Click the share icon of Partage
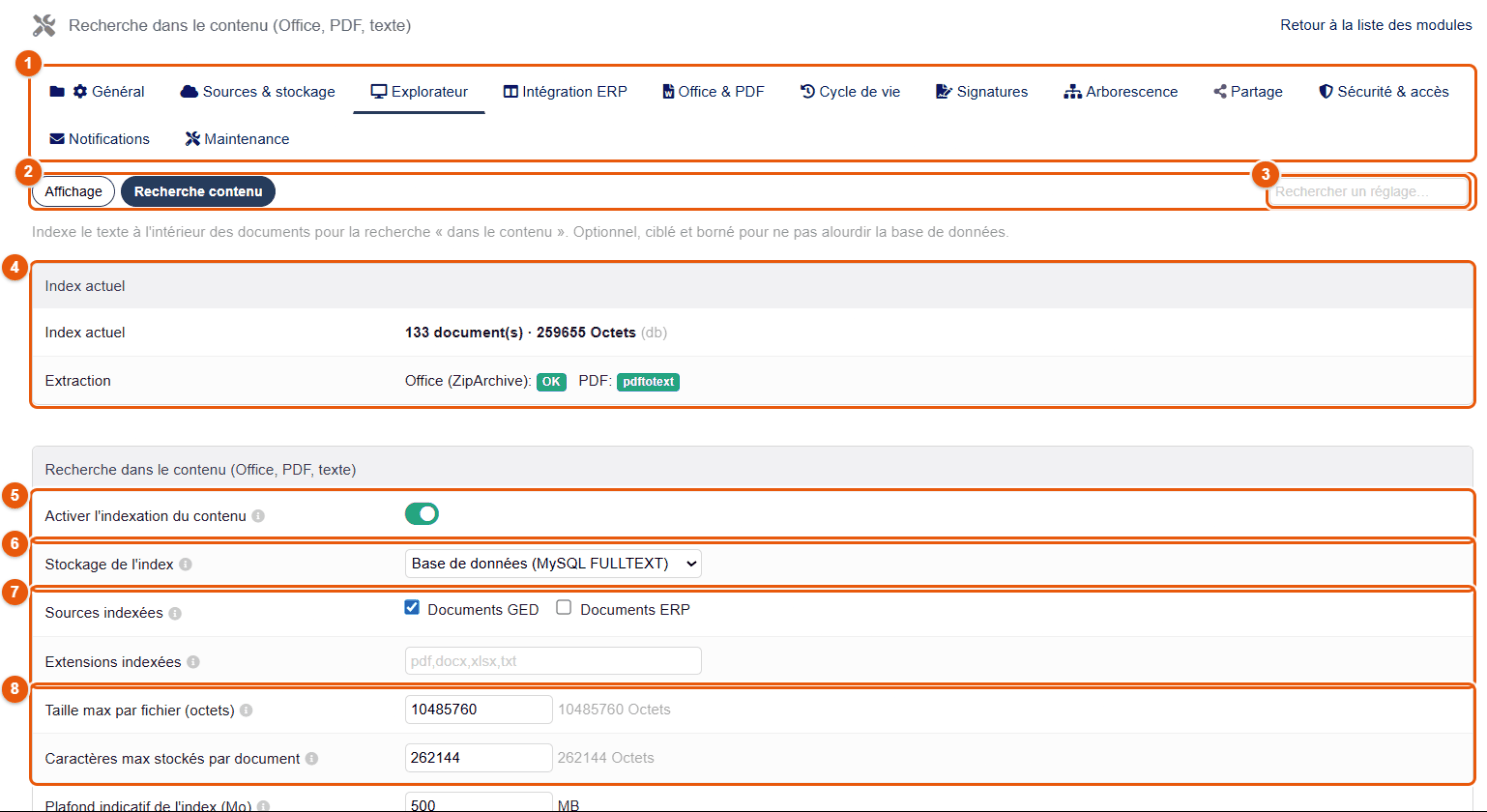The image size is (1487, 812). [x=1220, y=92]
